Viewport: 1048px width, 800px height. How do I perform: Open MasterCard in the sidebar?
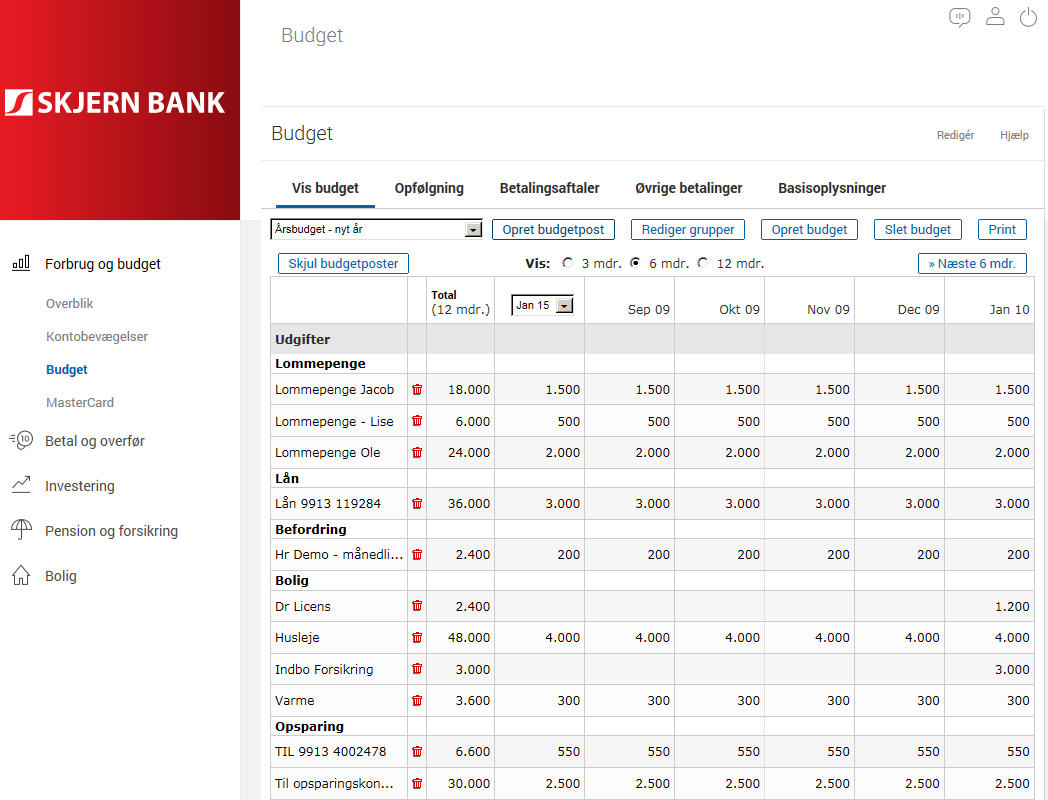pos(80,402)
